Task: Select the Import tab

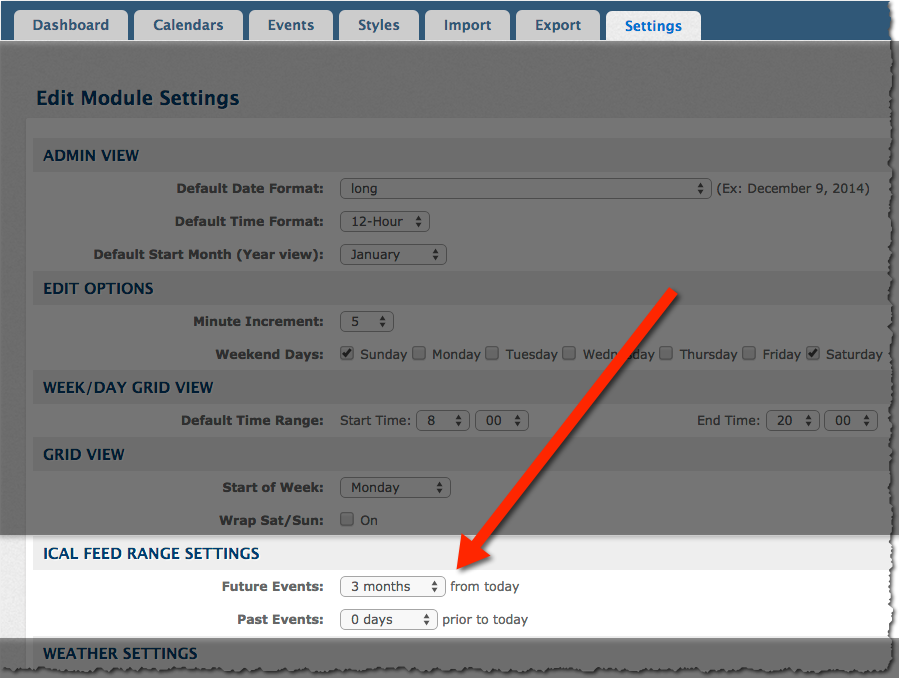Action: [x=467, y=25]
